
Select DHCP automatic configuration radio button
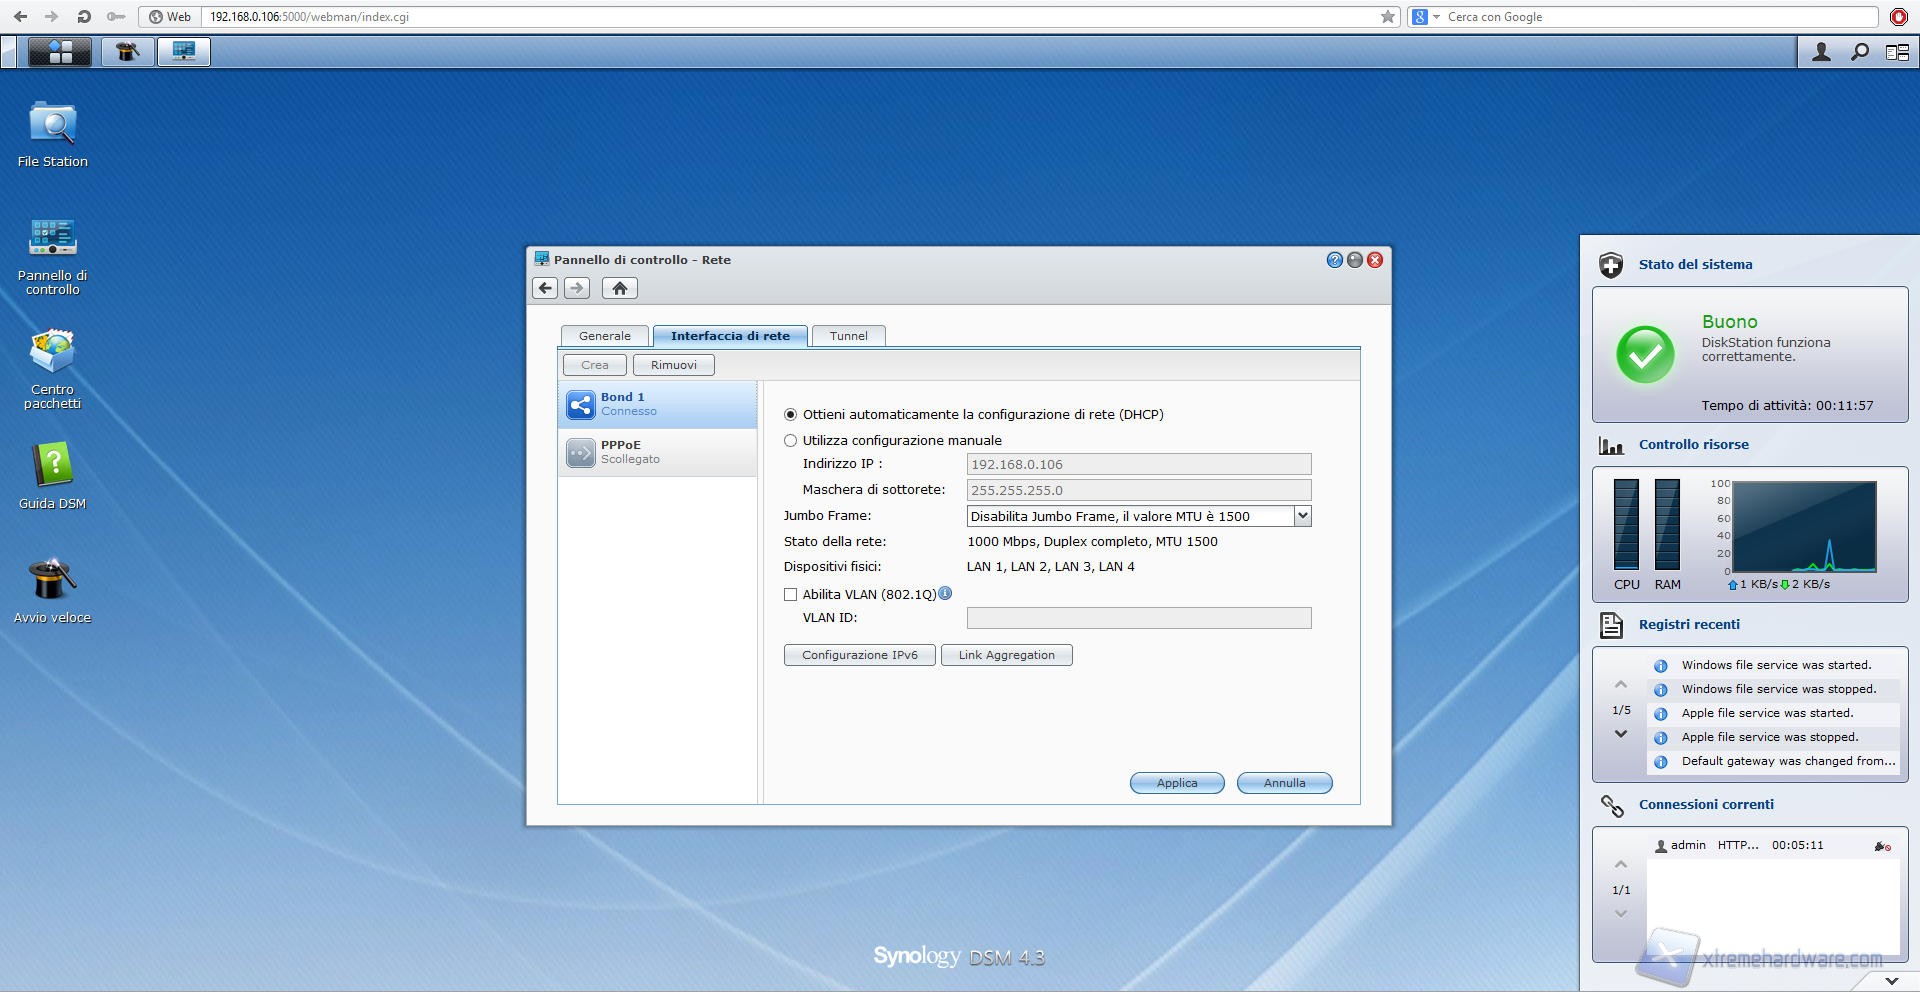pyautogui.click(x=791, y=414)
